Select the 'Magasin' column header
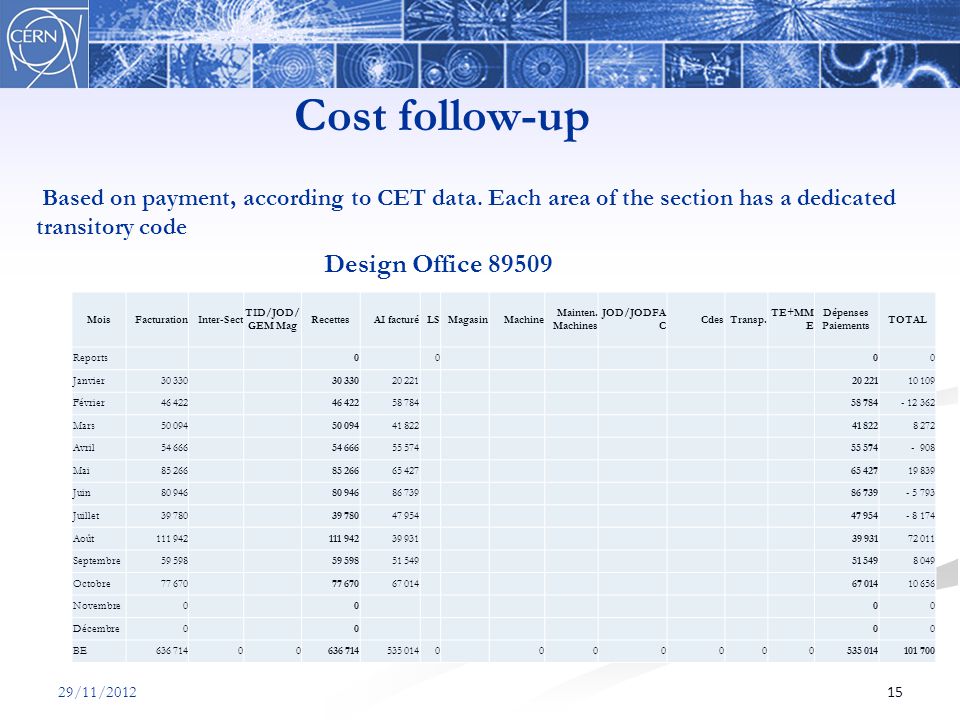 point(468,320)
